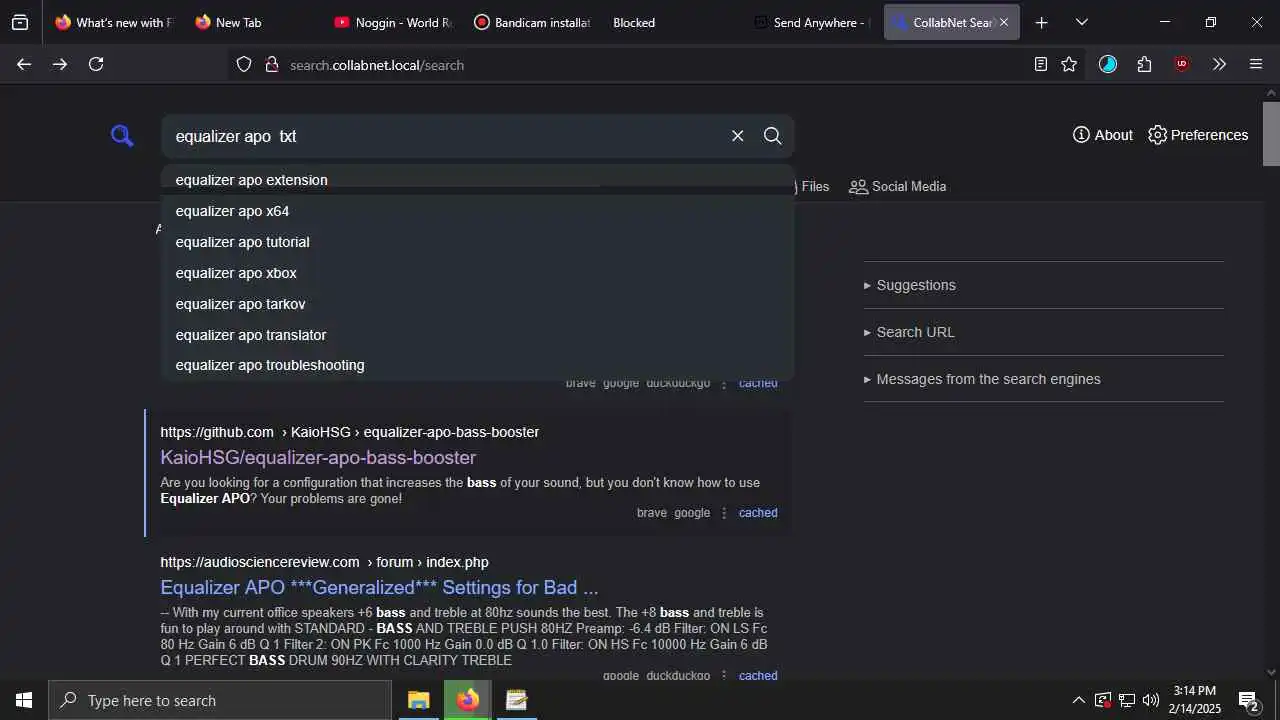Open result options for KaioHSG result
The image size is (1280, 720).
coord(725,513)
